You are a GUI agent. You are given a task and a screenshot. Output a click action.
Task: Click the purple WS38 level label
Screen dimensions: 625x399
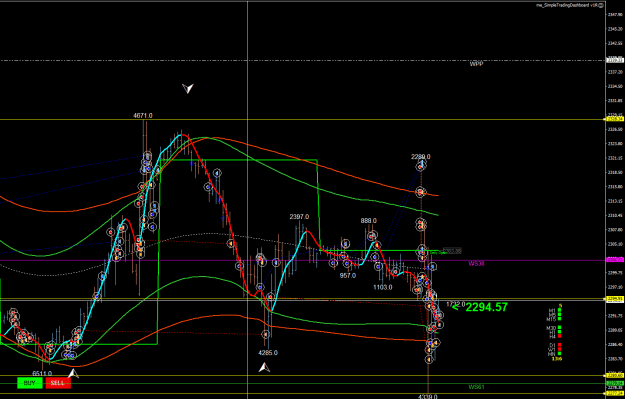[x=476, y=263]
